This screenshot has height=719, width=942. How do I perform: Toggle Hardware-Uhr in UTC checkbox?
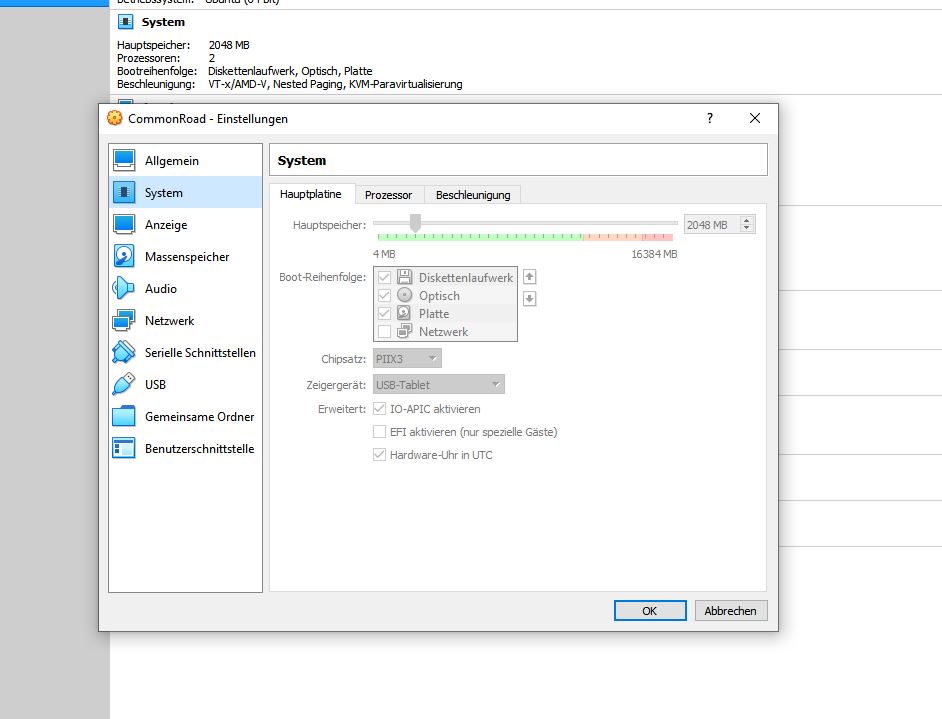coord(380,455)
